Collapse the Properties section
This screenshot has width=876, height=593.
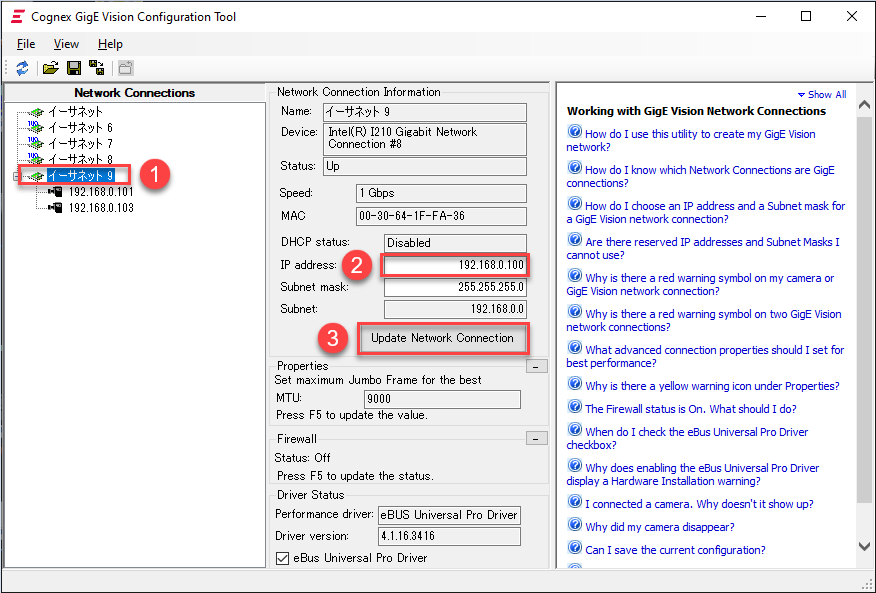(537, 367)
